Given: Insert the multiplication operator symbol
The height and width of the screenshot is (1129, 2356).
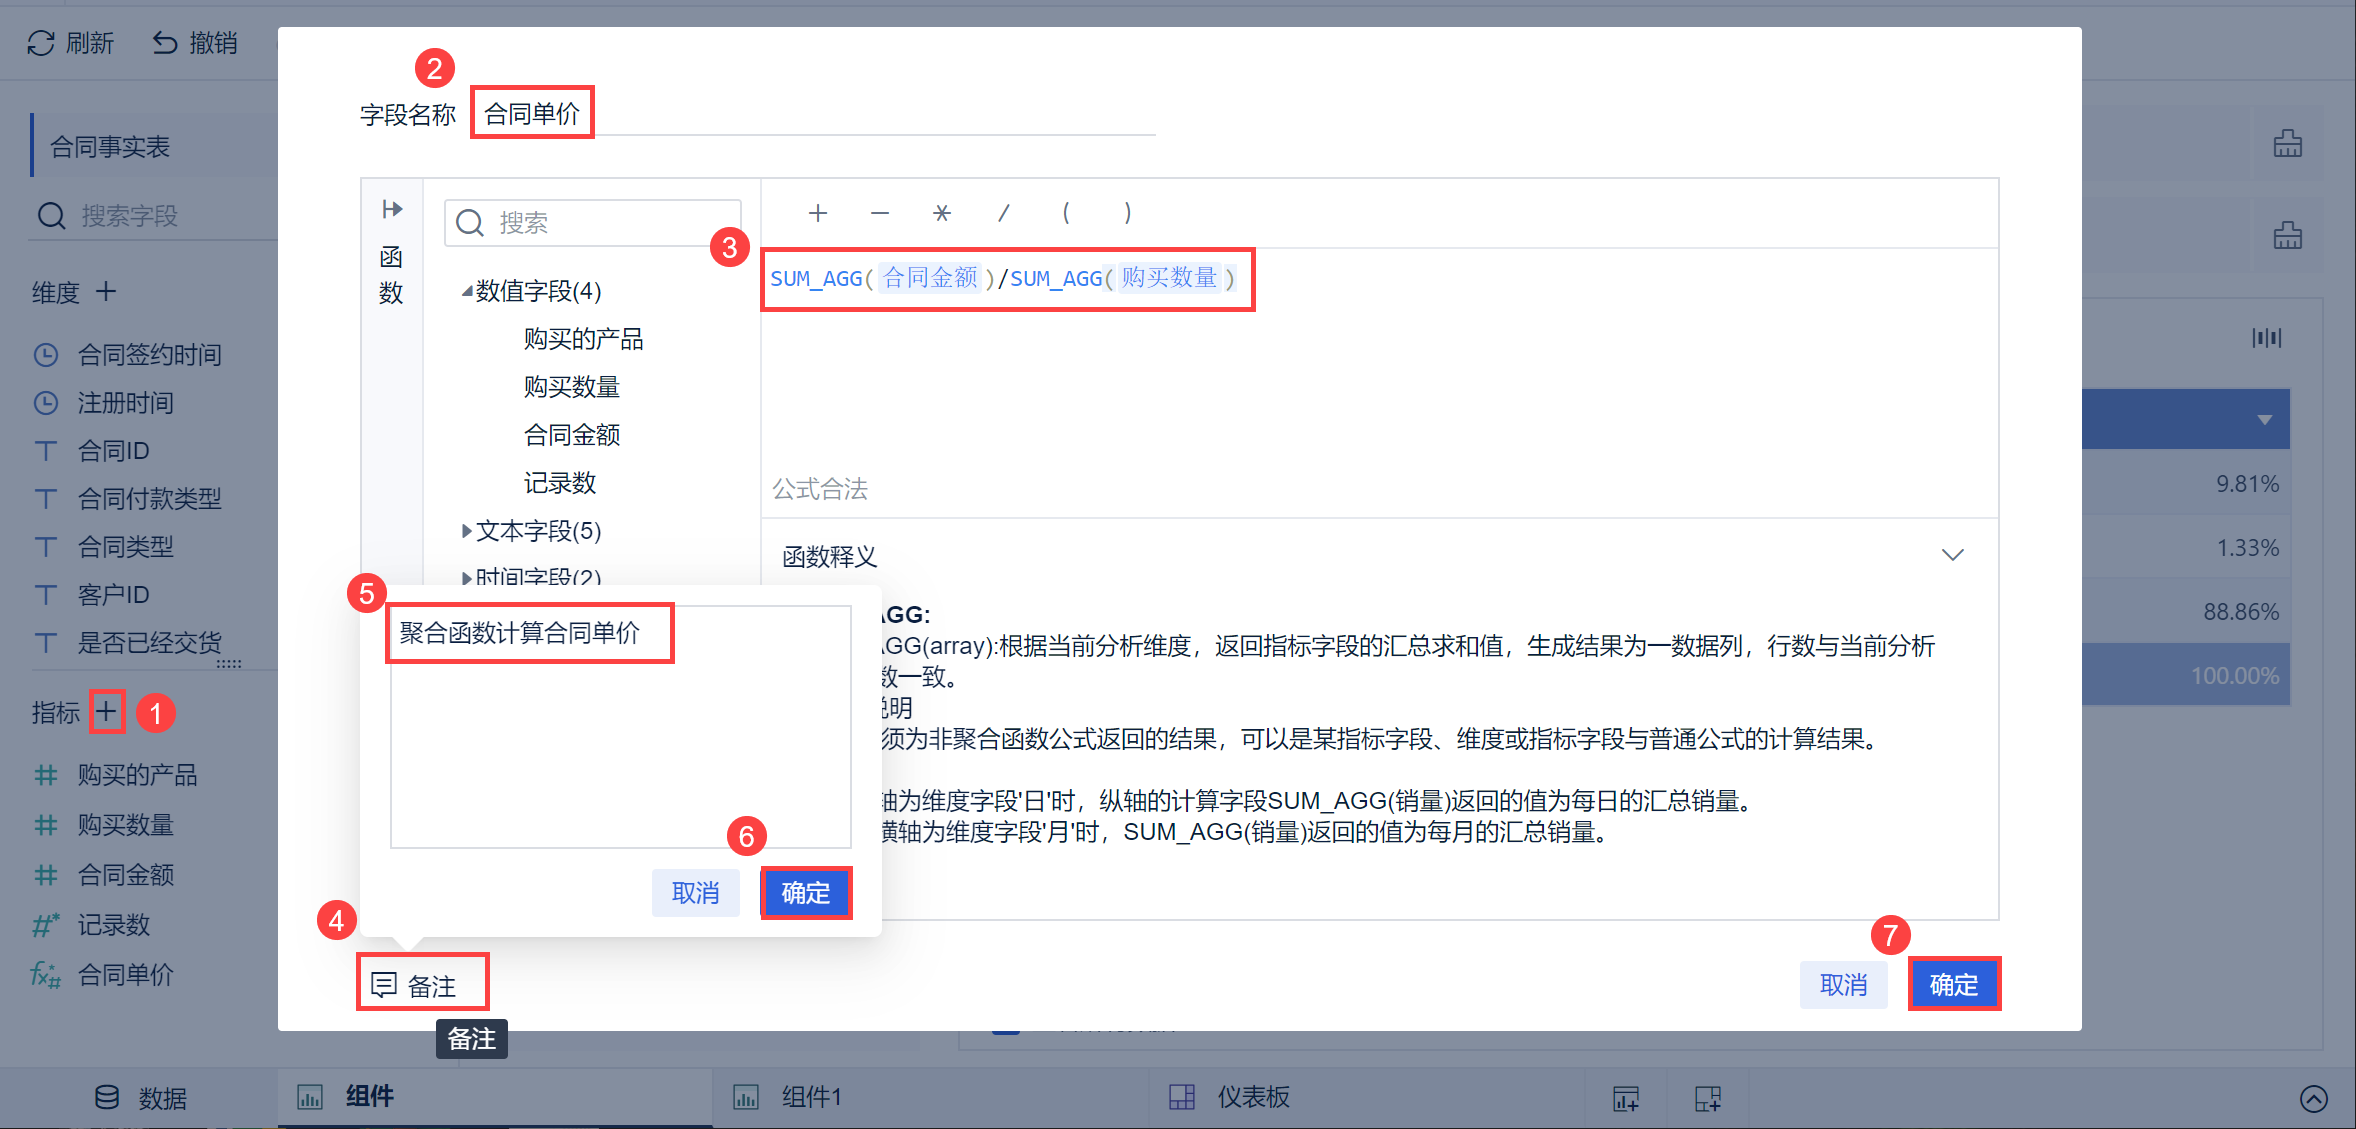Looking at the screenshot, I should click(x=941, y=213).
